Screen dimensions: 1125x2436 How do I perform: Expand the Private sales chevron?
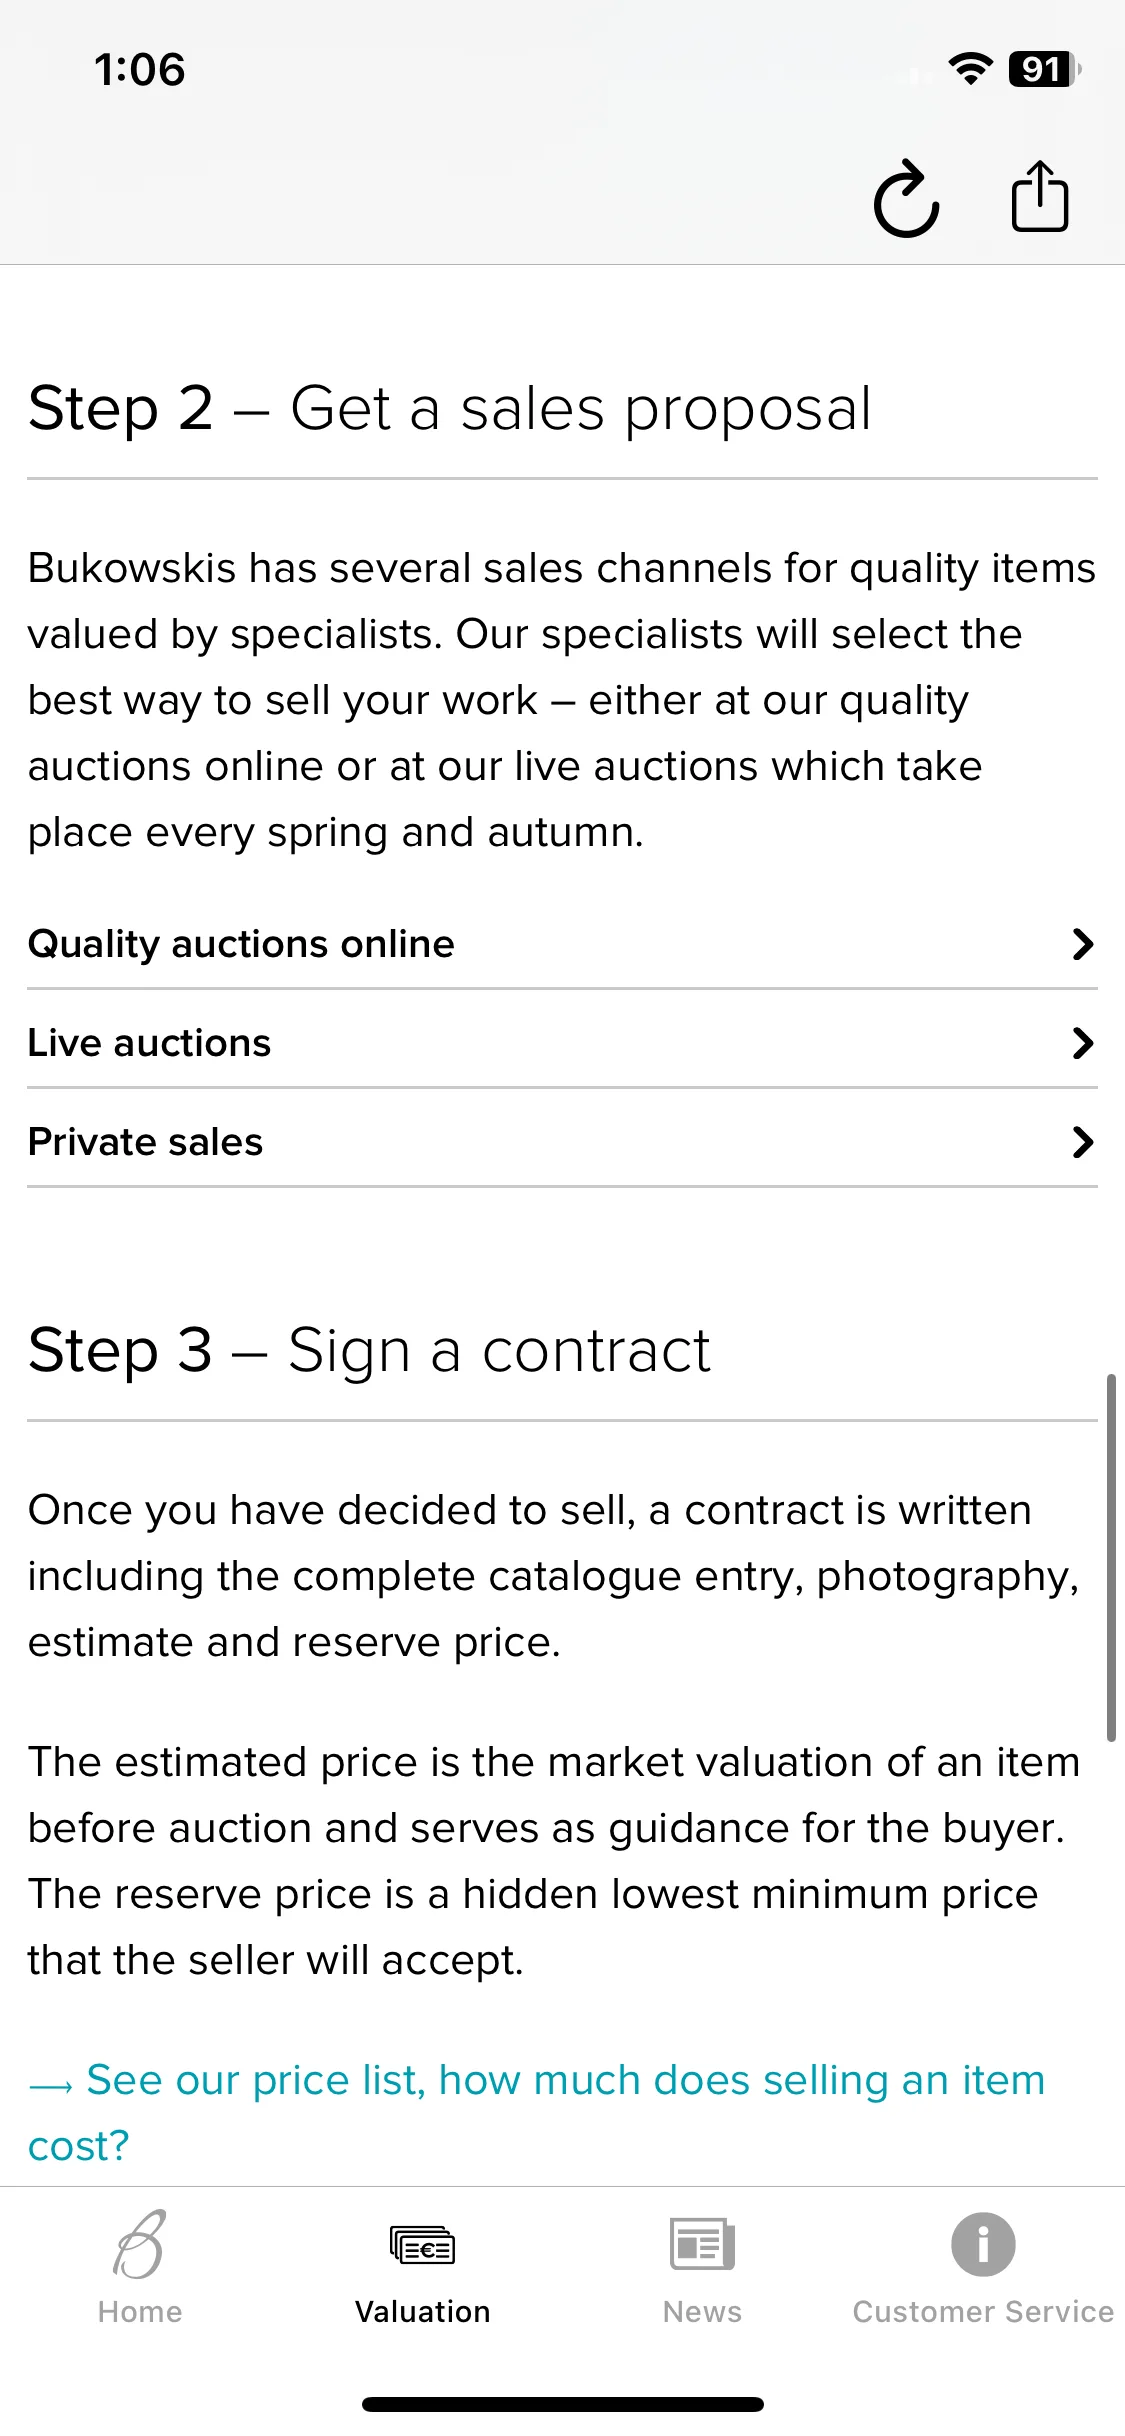[x=1083, y=1142]
